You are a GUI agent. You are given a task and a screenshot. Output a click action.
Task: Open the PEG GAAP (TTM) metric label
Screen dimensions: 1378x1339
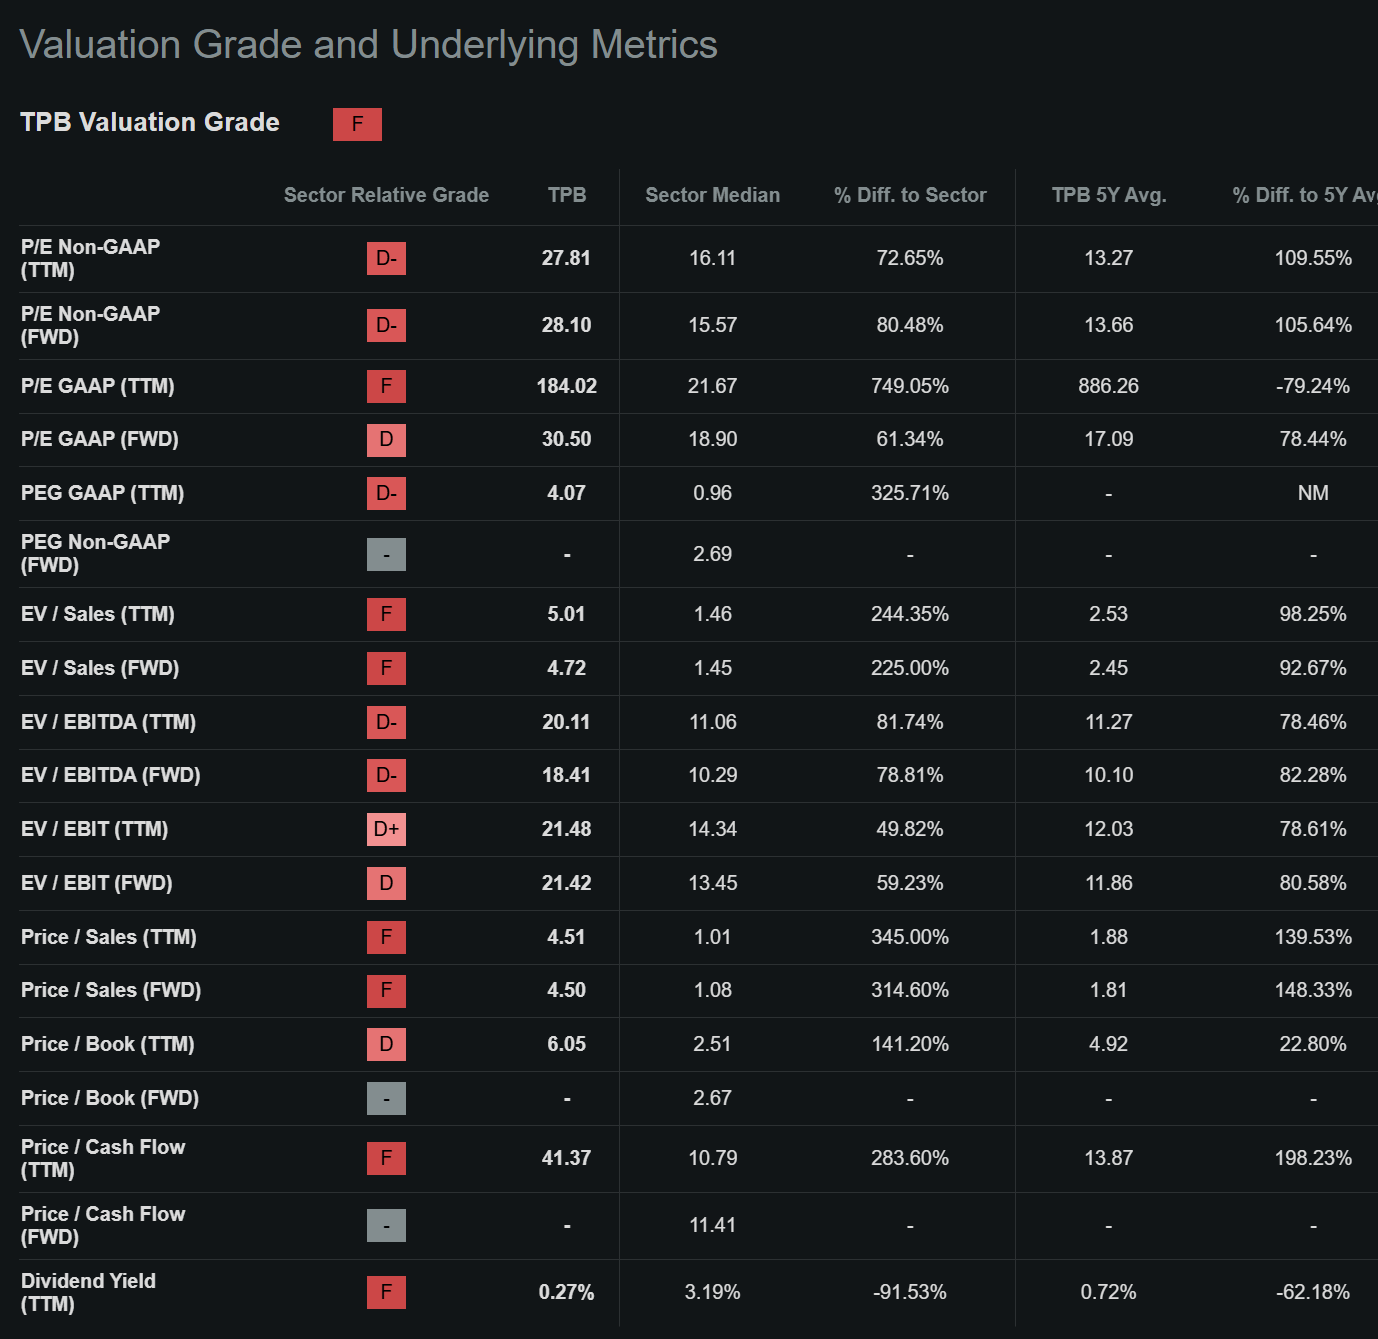(102, 493)
